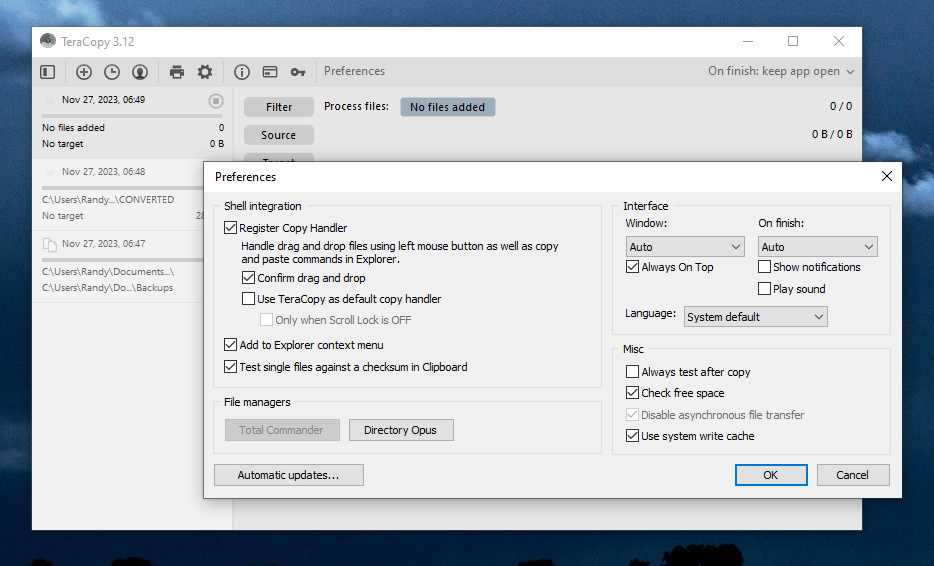Expand On finish: keep app open menu
Viewport: 934px width, 566px height.
tap(781, 71)
